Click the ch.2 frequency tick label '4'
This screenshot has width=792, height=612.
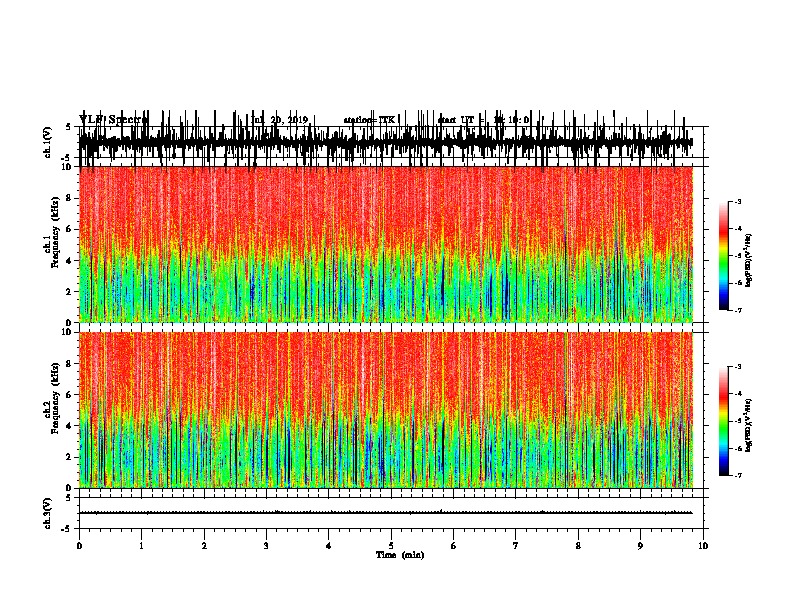tap(70, 426)
